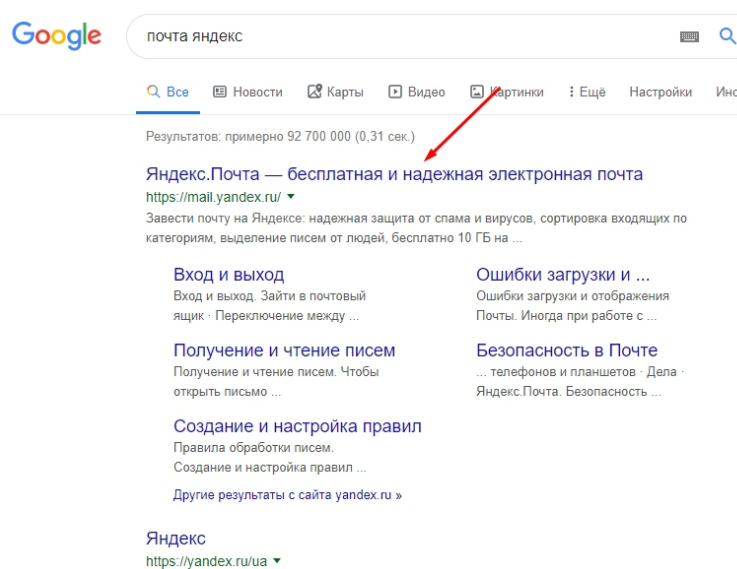Image resolution: width=737 pixels, height=569 pixels.
Task: Open the 'Карты' tab
Action: point(336,92)
